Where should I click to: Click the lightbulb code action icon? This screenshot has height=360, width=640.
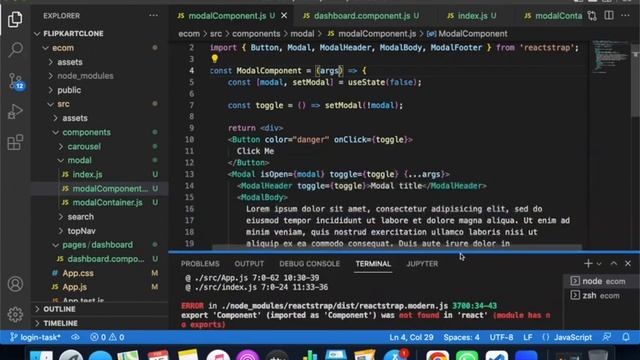tap(215, 58)
